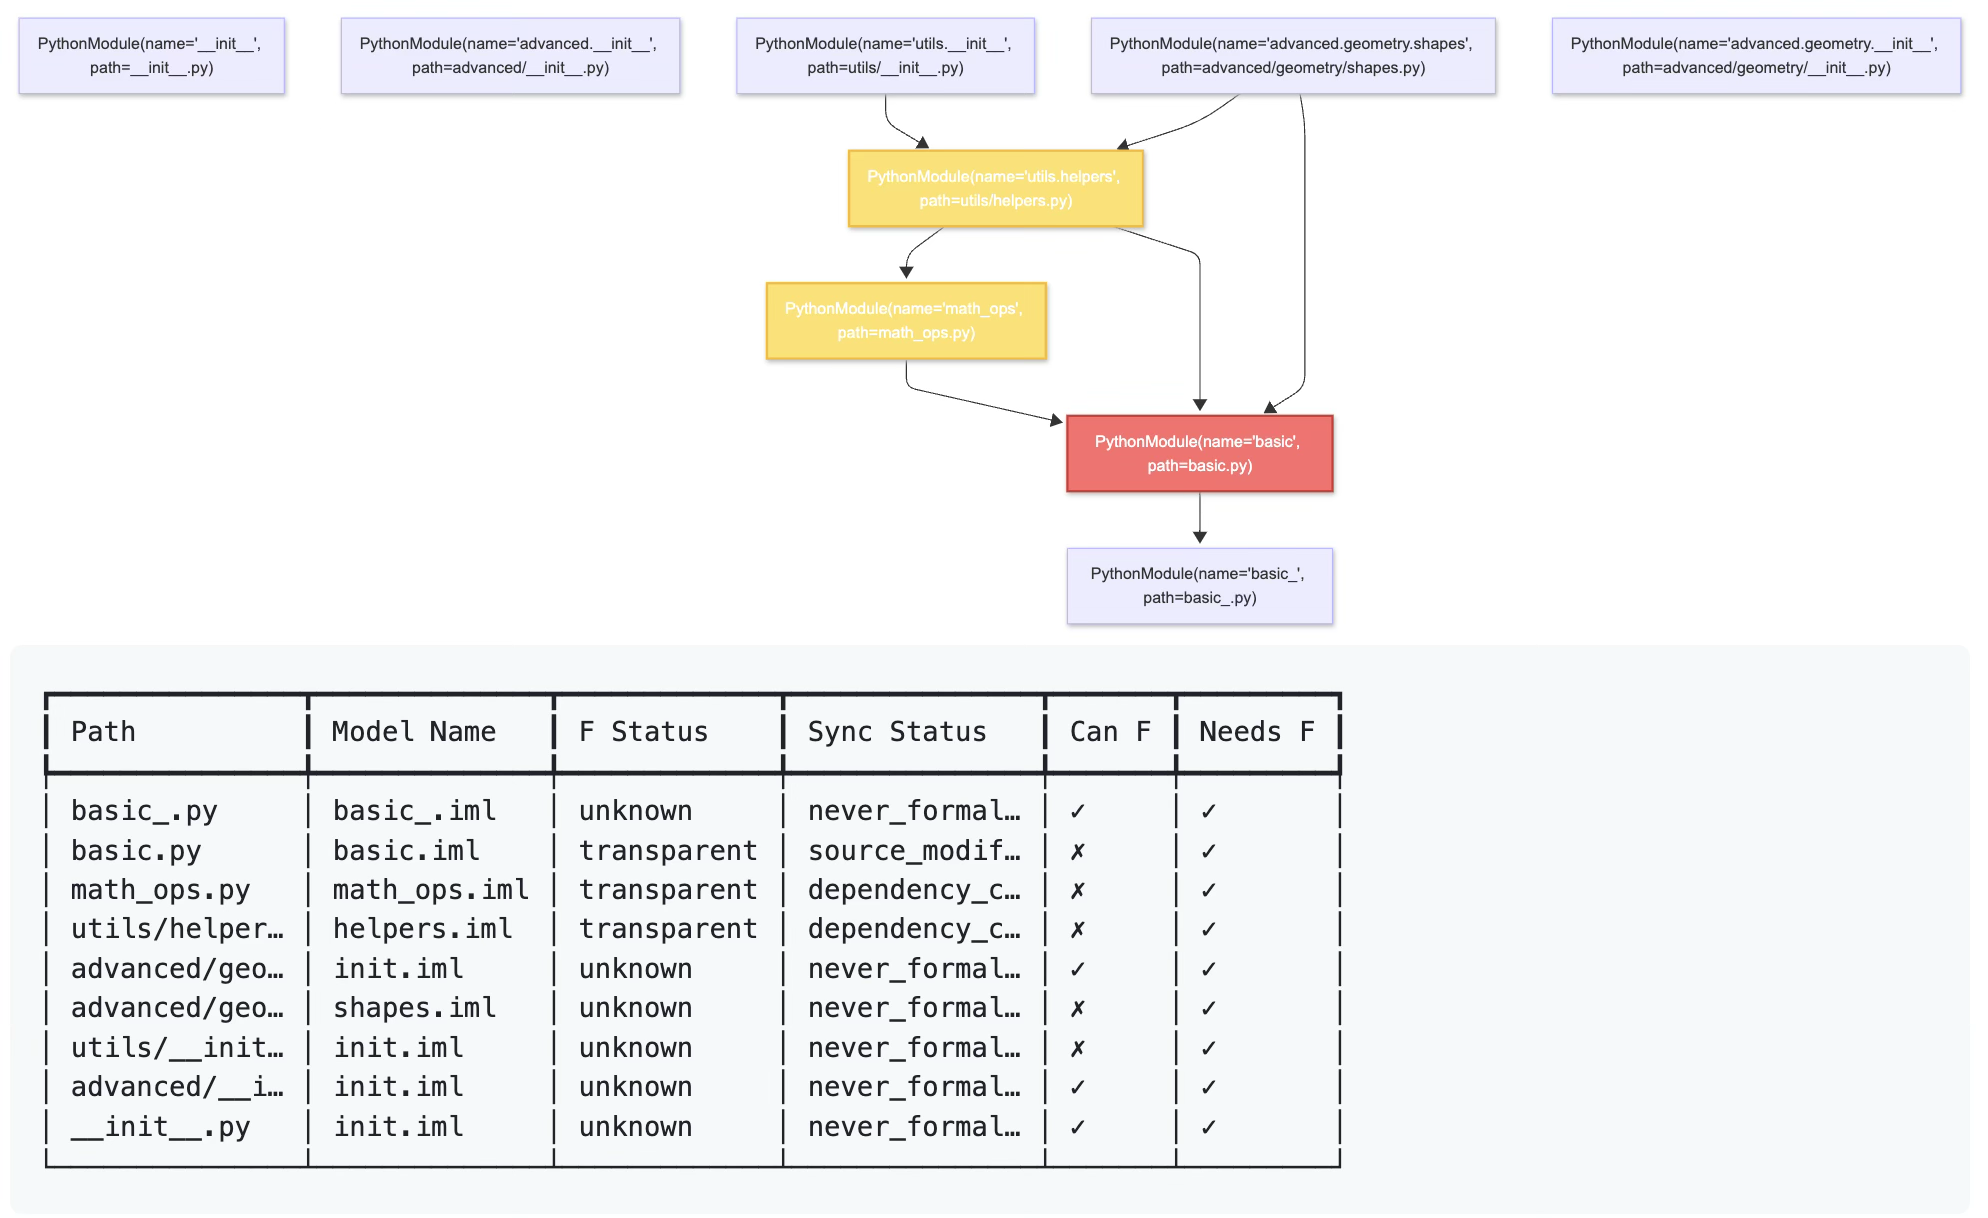Toggle the Needs F checkmark for math_ops.py
This screenshot has width=1988, height=1218.
point(1208,889)
